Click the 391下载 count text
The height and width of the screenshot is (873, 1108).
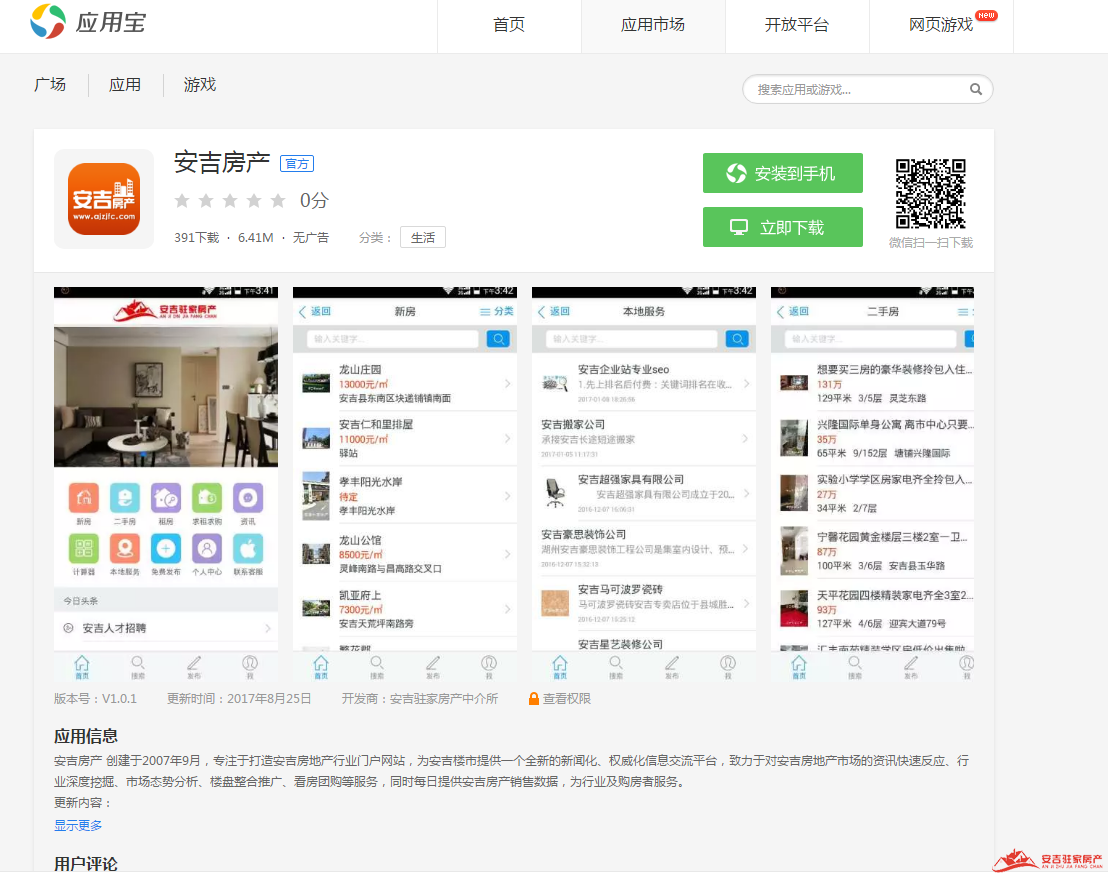(x=197, y=238)
